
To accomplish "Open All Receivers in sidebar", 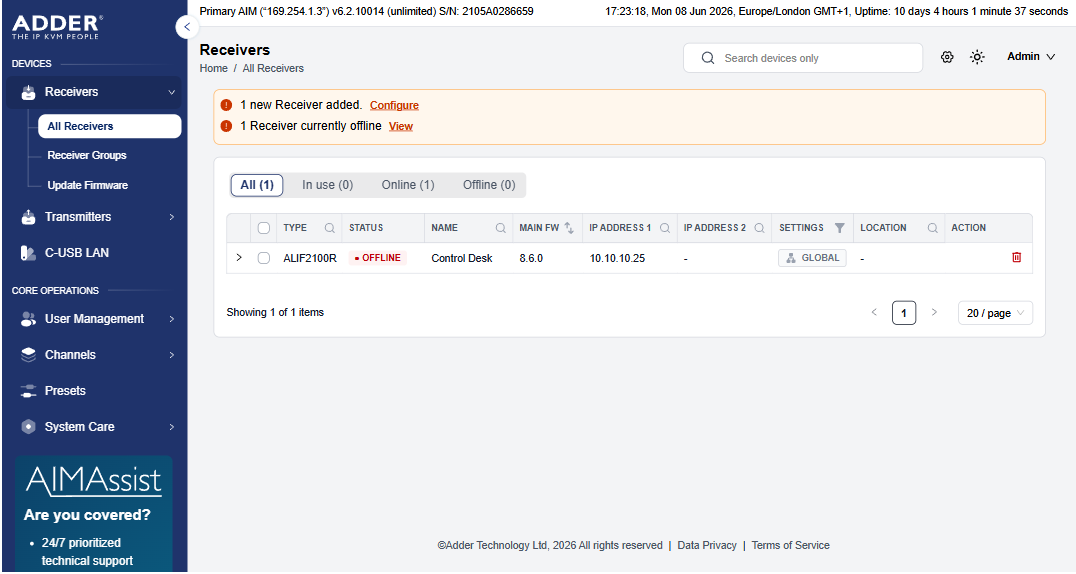I will (110, 126).
